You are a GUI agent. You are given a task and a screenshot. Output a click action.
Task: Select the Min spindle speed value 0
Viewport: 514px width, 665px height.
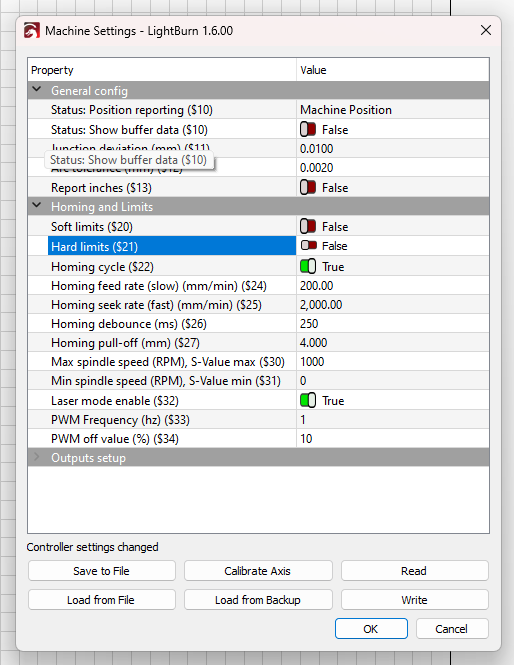(x=393, y=381)
